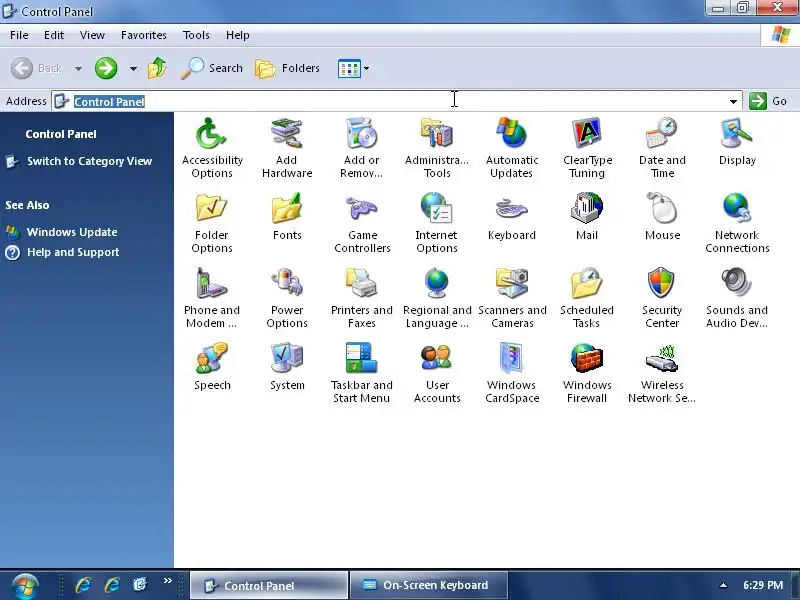
Task: Open the View menu
Action: coord(92,35)
